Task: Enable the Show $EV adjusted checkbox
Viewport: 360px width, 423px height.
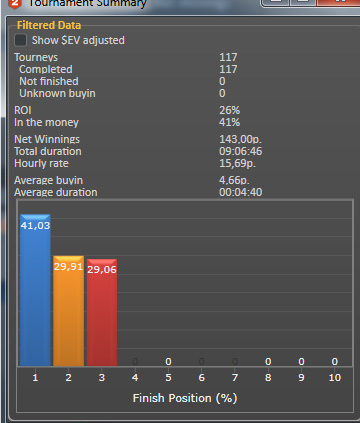Action: [20, 40]
